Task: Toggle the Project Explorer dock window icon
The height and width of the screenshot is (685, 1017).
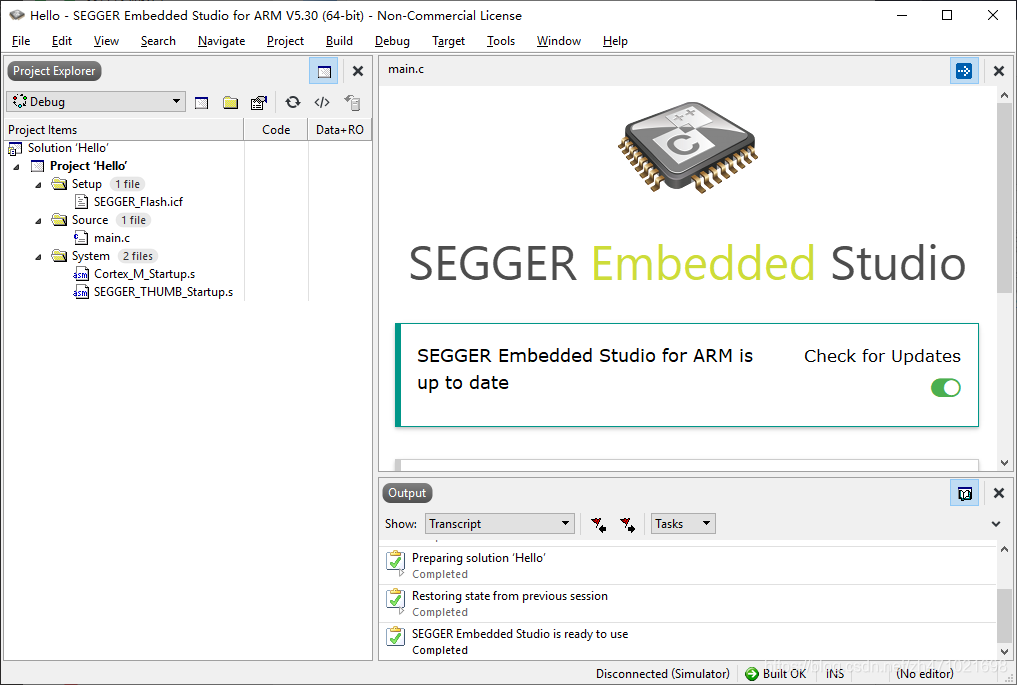Action: pos(324,71)
